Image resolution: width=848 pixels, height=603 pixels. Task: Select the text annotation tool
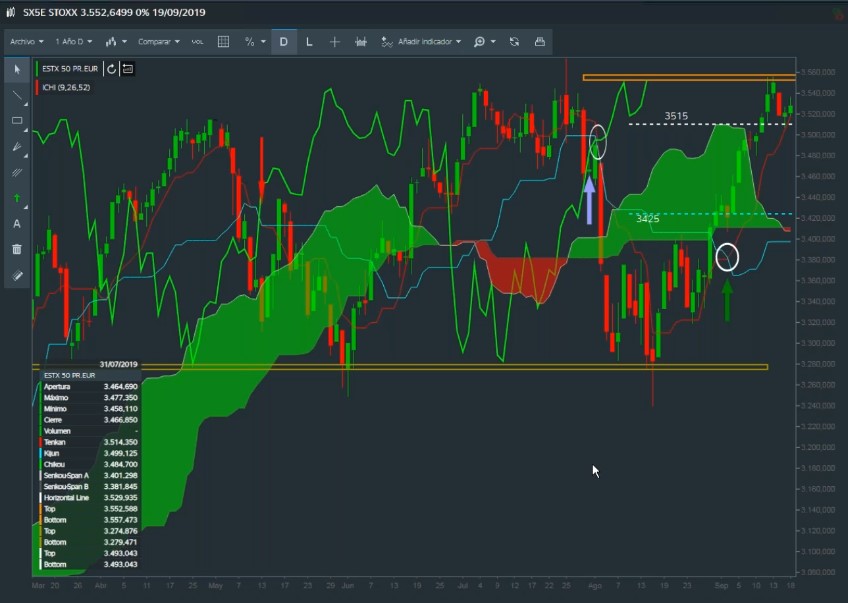(17, 224)
